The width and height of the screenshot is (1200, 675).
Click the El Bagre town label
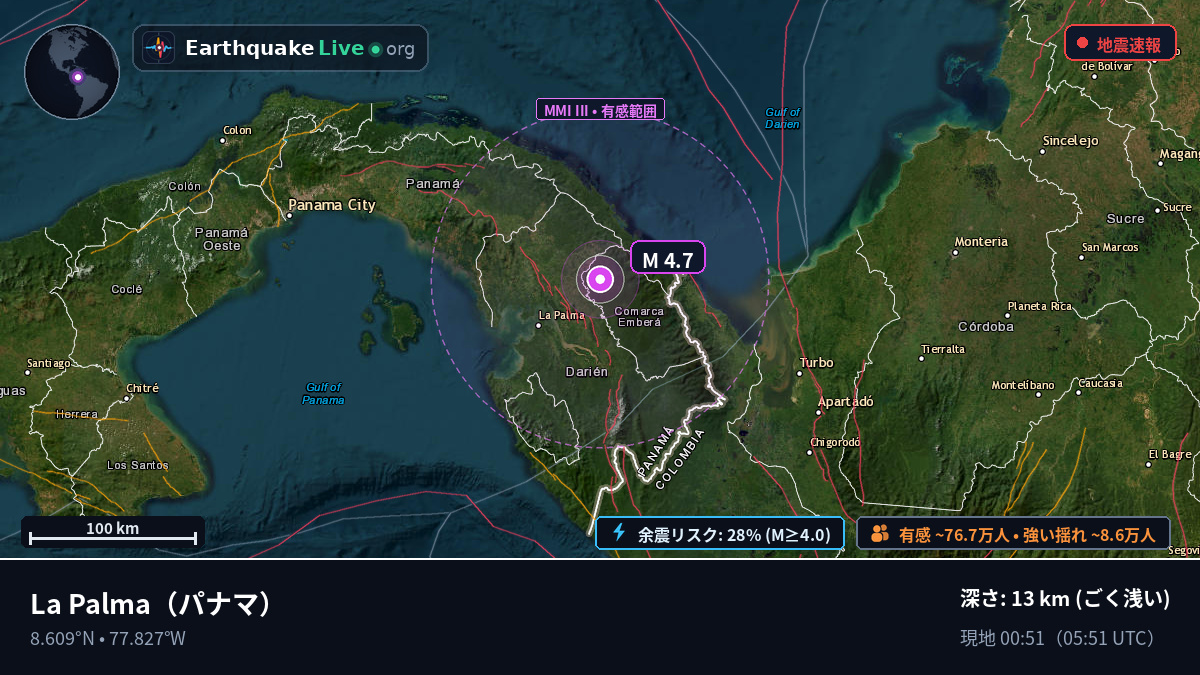[x=1170, y=454]
